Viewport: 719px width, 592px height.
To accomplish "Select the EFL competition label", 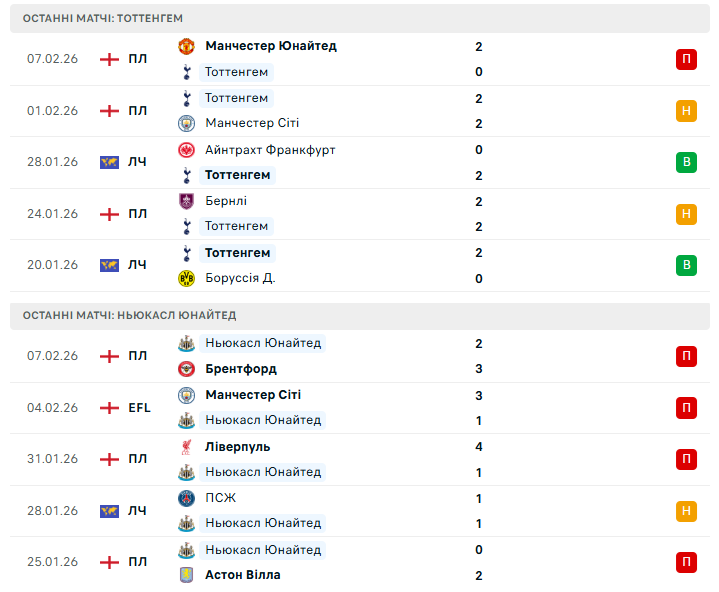I will pyautogui.click(x=139, y=408).
